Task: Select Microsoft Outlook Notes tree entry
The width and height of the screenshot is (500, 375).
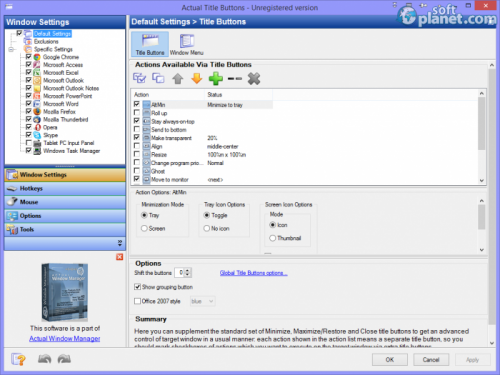Action: 71,88
